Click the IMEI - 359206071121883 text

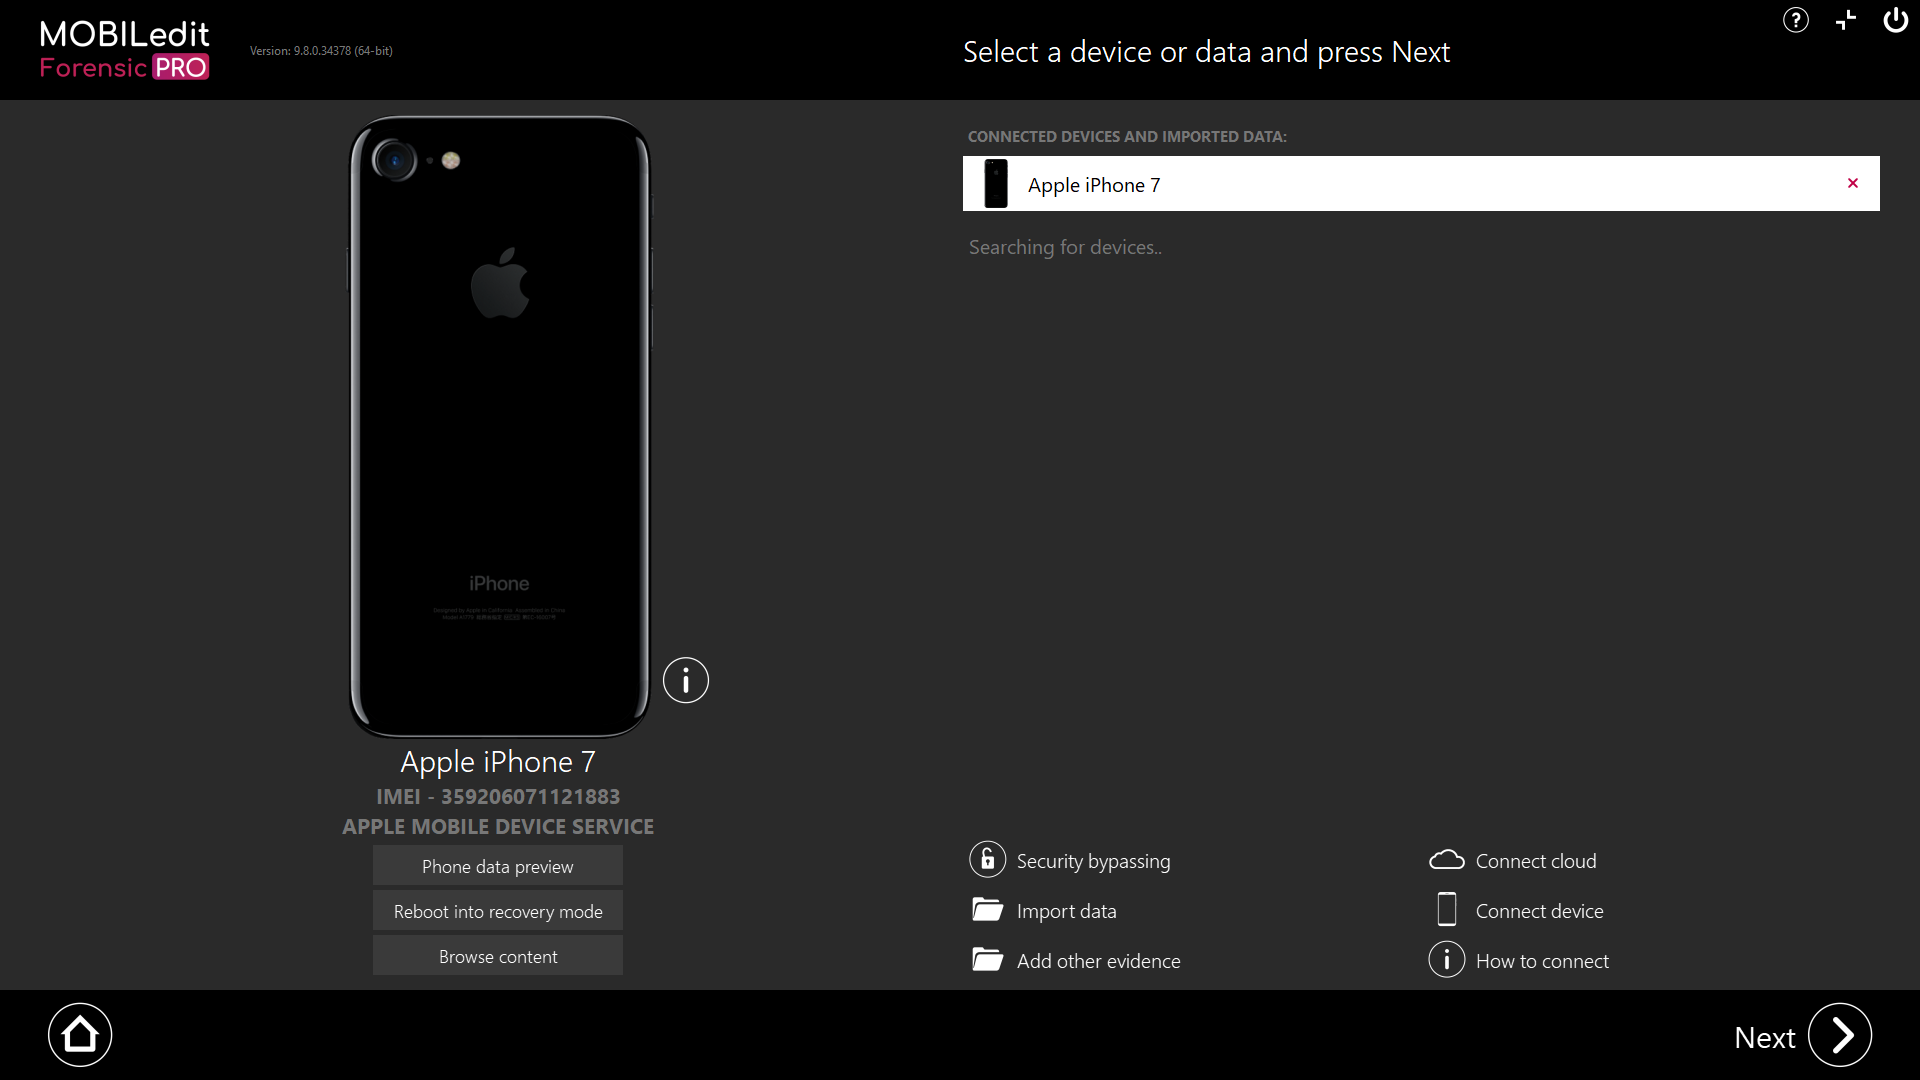(498, 797)
